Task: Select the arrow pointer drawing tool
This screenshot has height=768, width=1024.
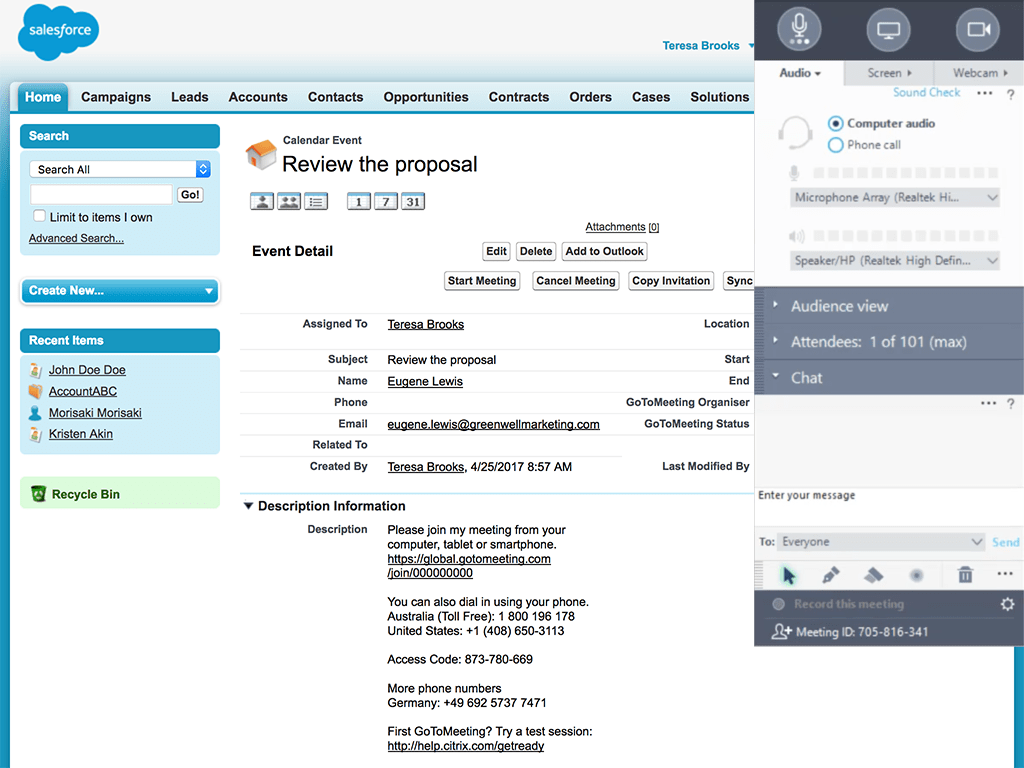Action: pyautogui.click(x=788, y=575)
